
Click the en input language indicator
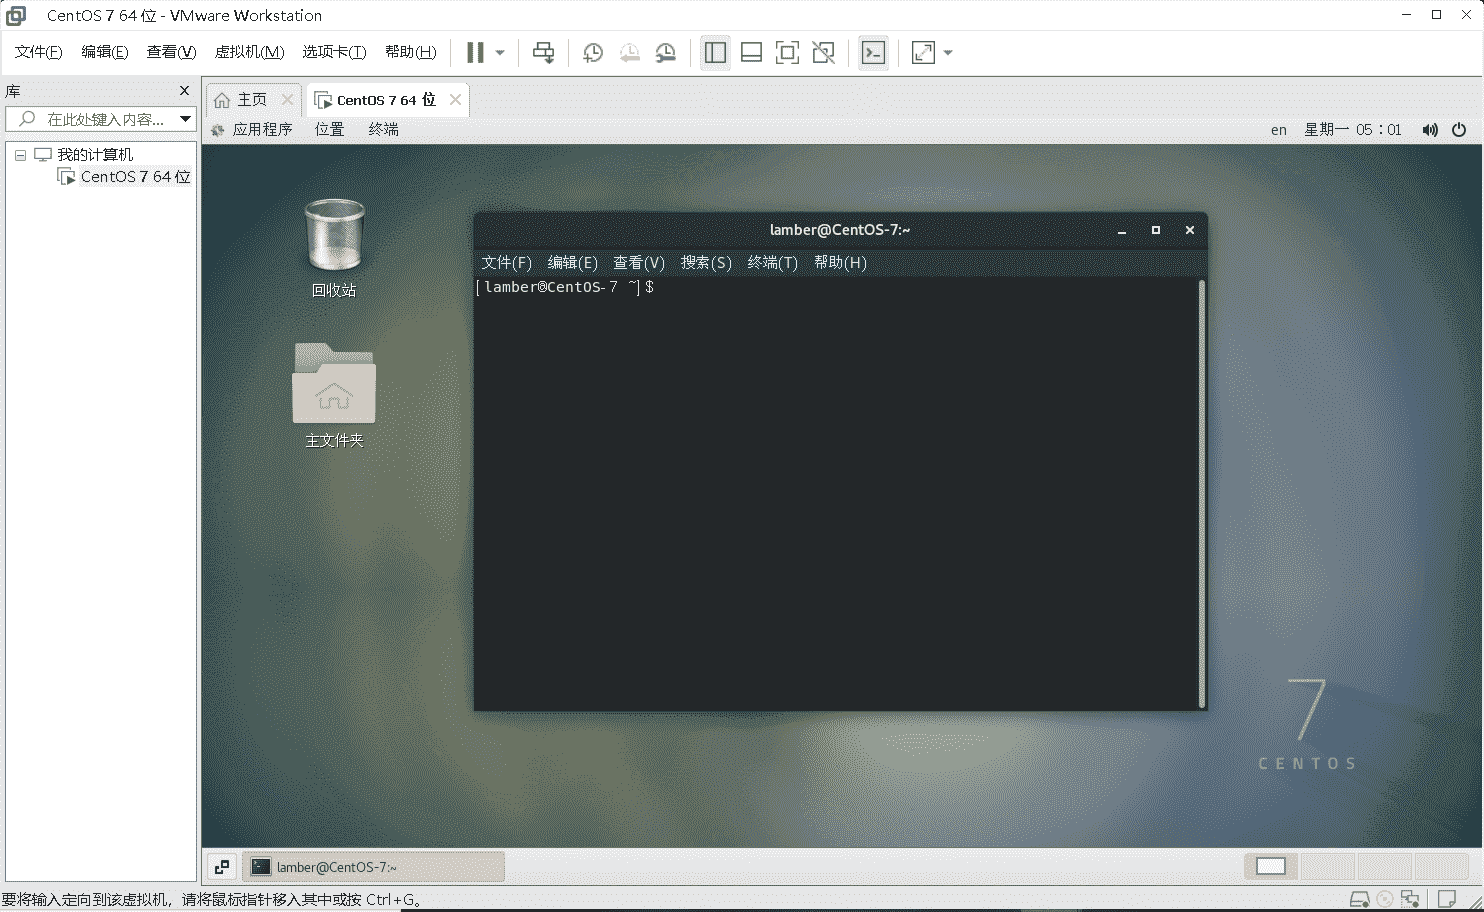pyautogui.click(x=1279, y=130)
